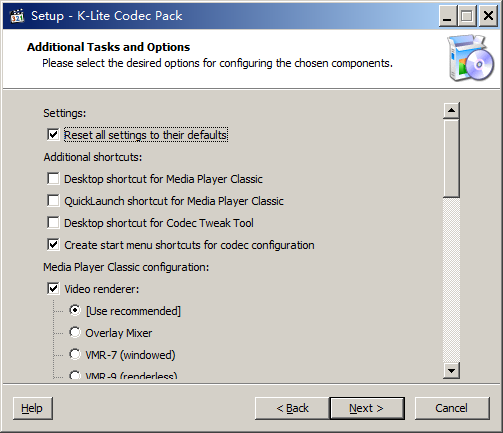Click the scrollbar down arrow
The width and height of the screenshot is (503, 433).
[451, 371]
